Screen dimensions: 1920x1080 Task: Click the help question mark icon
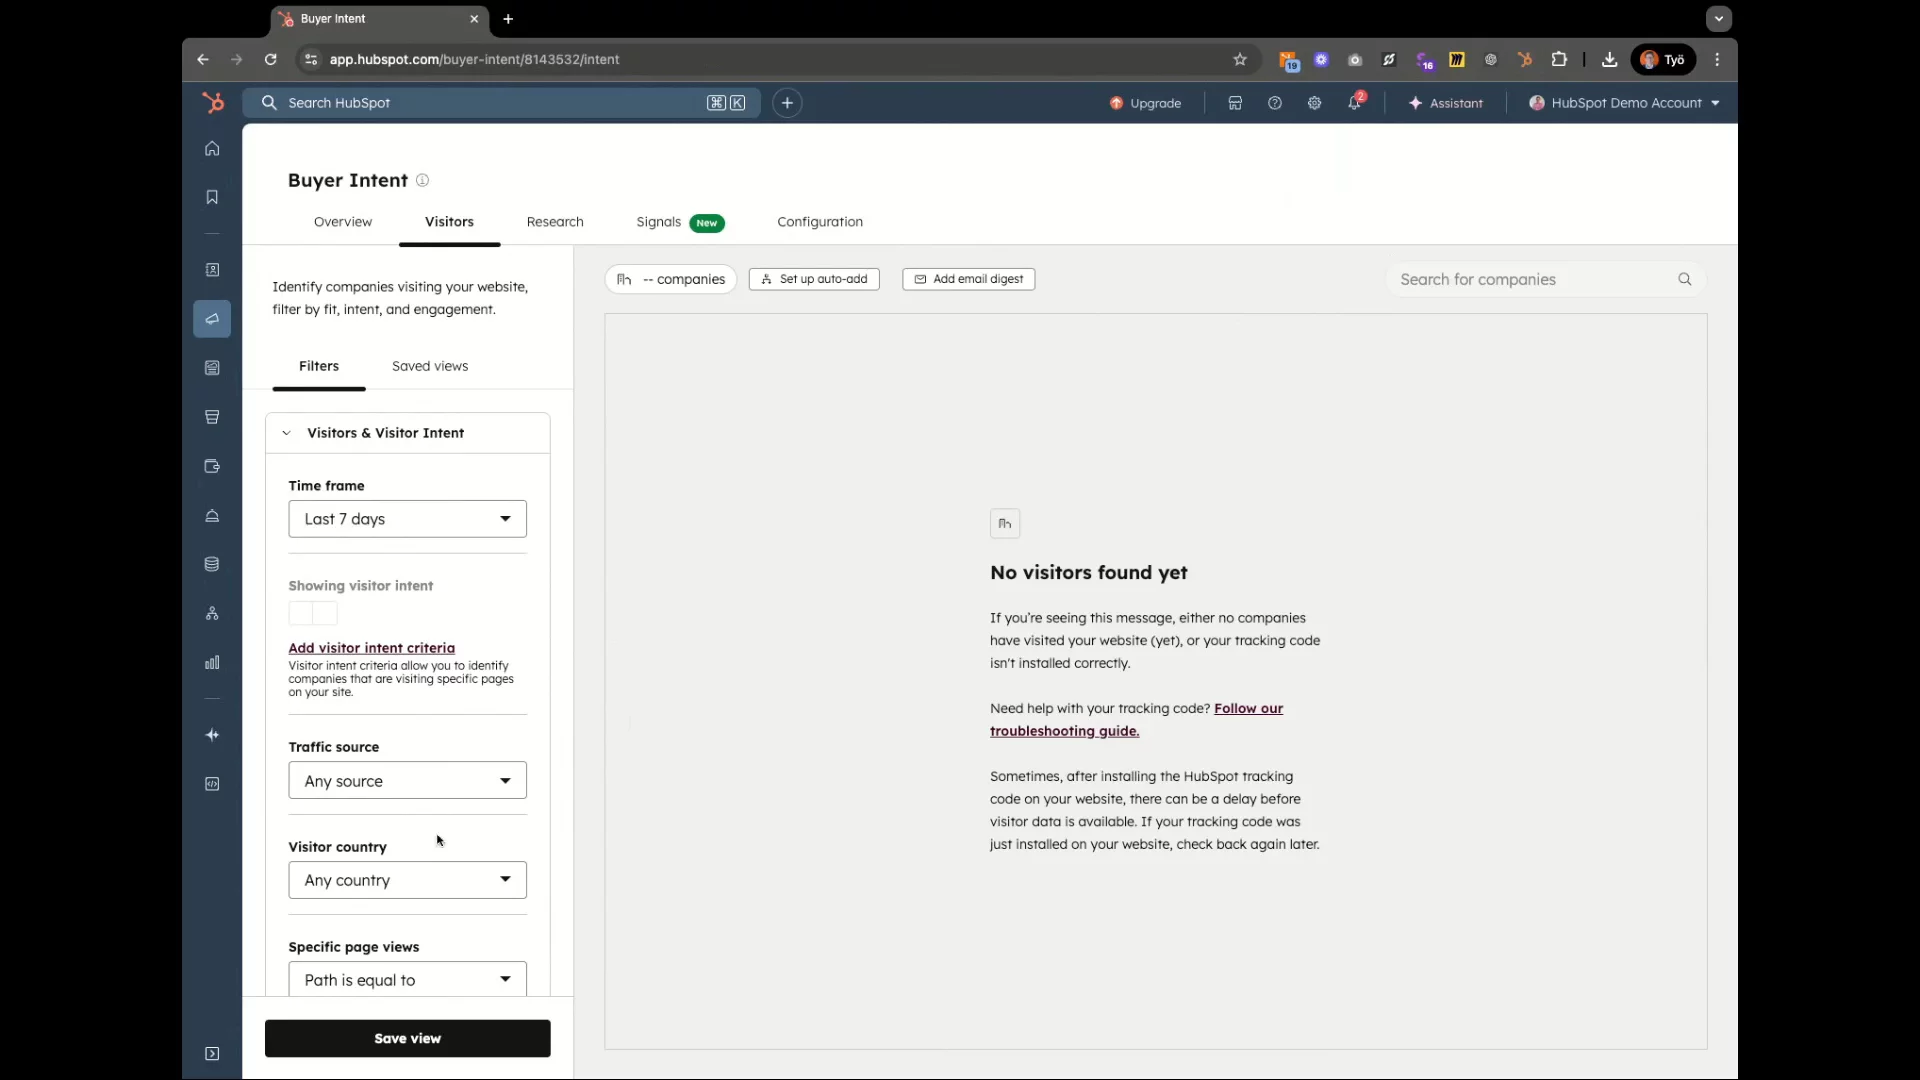[x=1274, y=103]
